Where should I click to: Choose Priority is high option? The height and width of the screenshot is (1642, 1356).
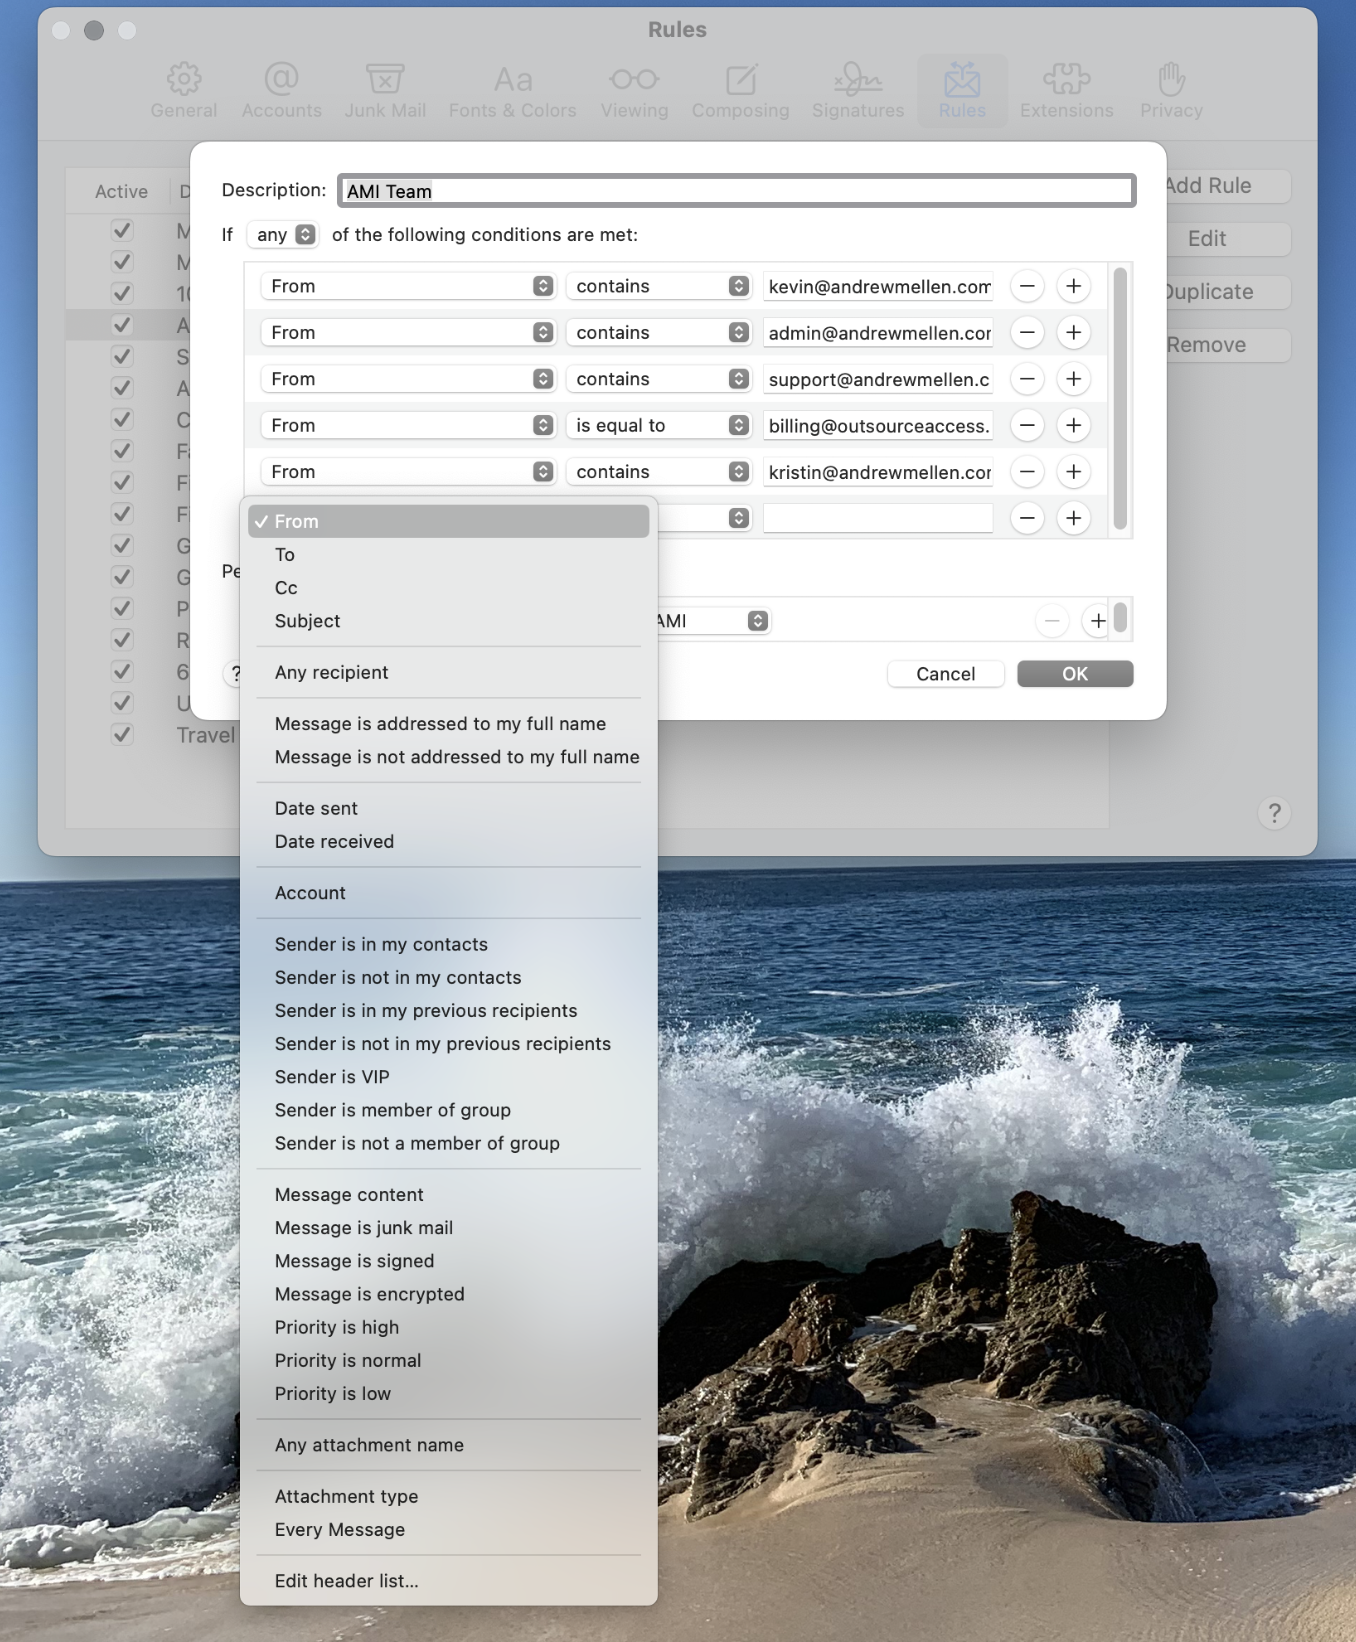[448, 1327]
